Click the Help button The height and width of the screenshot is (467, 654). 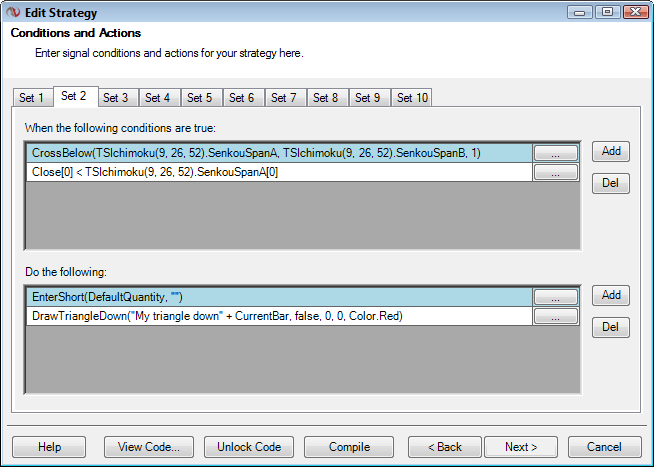coord(49,447)
